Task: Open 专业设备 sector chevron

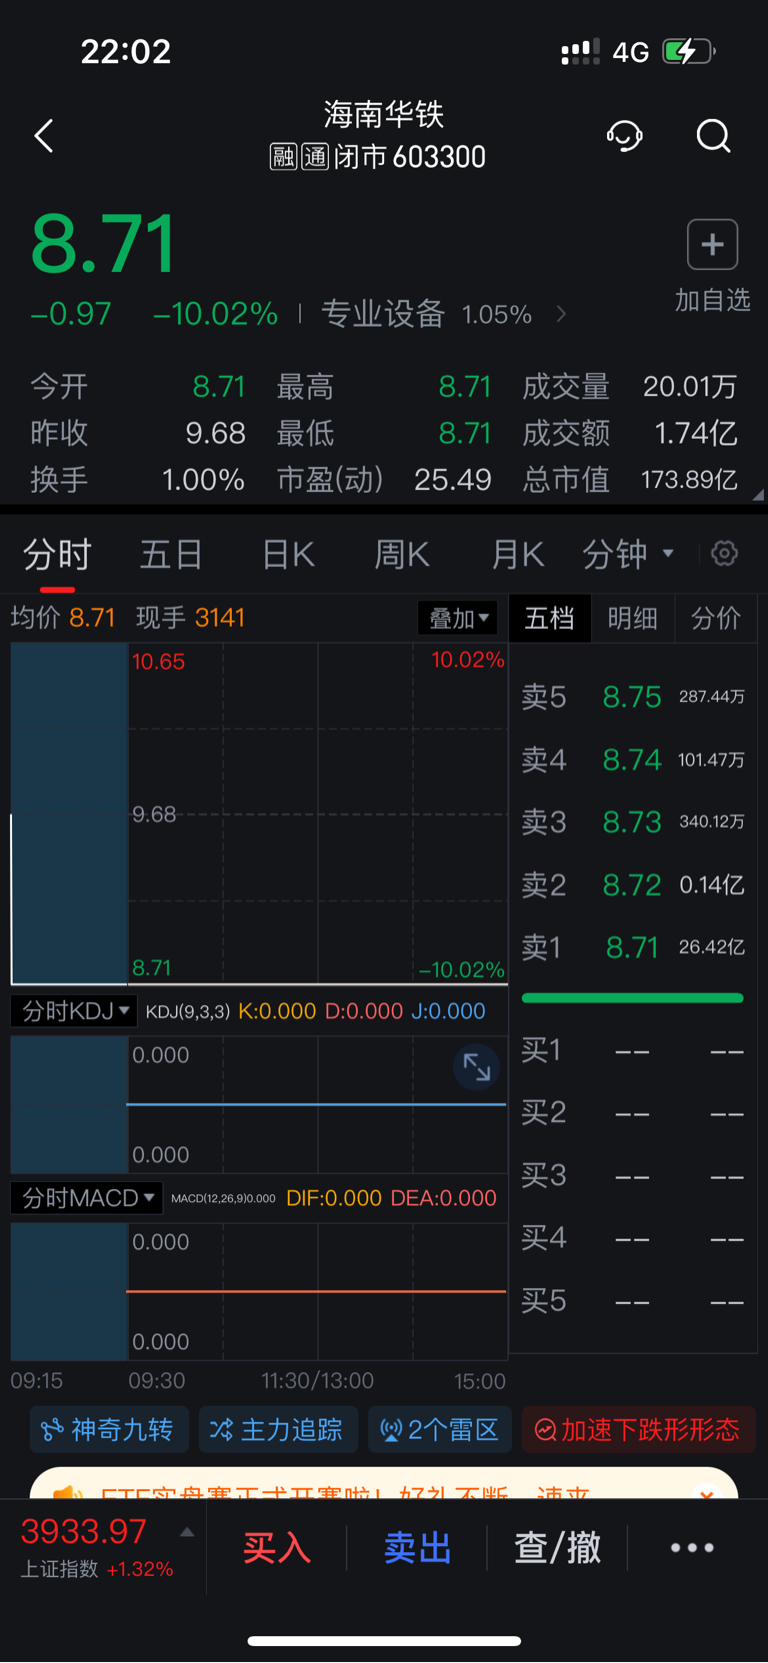Action: click(x=561, y=314)
